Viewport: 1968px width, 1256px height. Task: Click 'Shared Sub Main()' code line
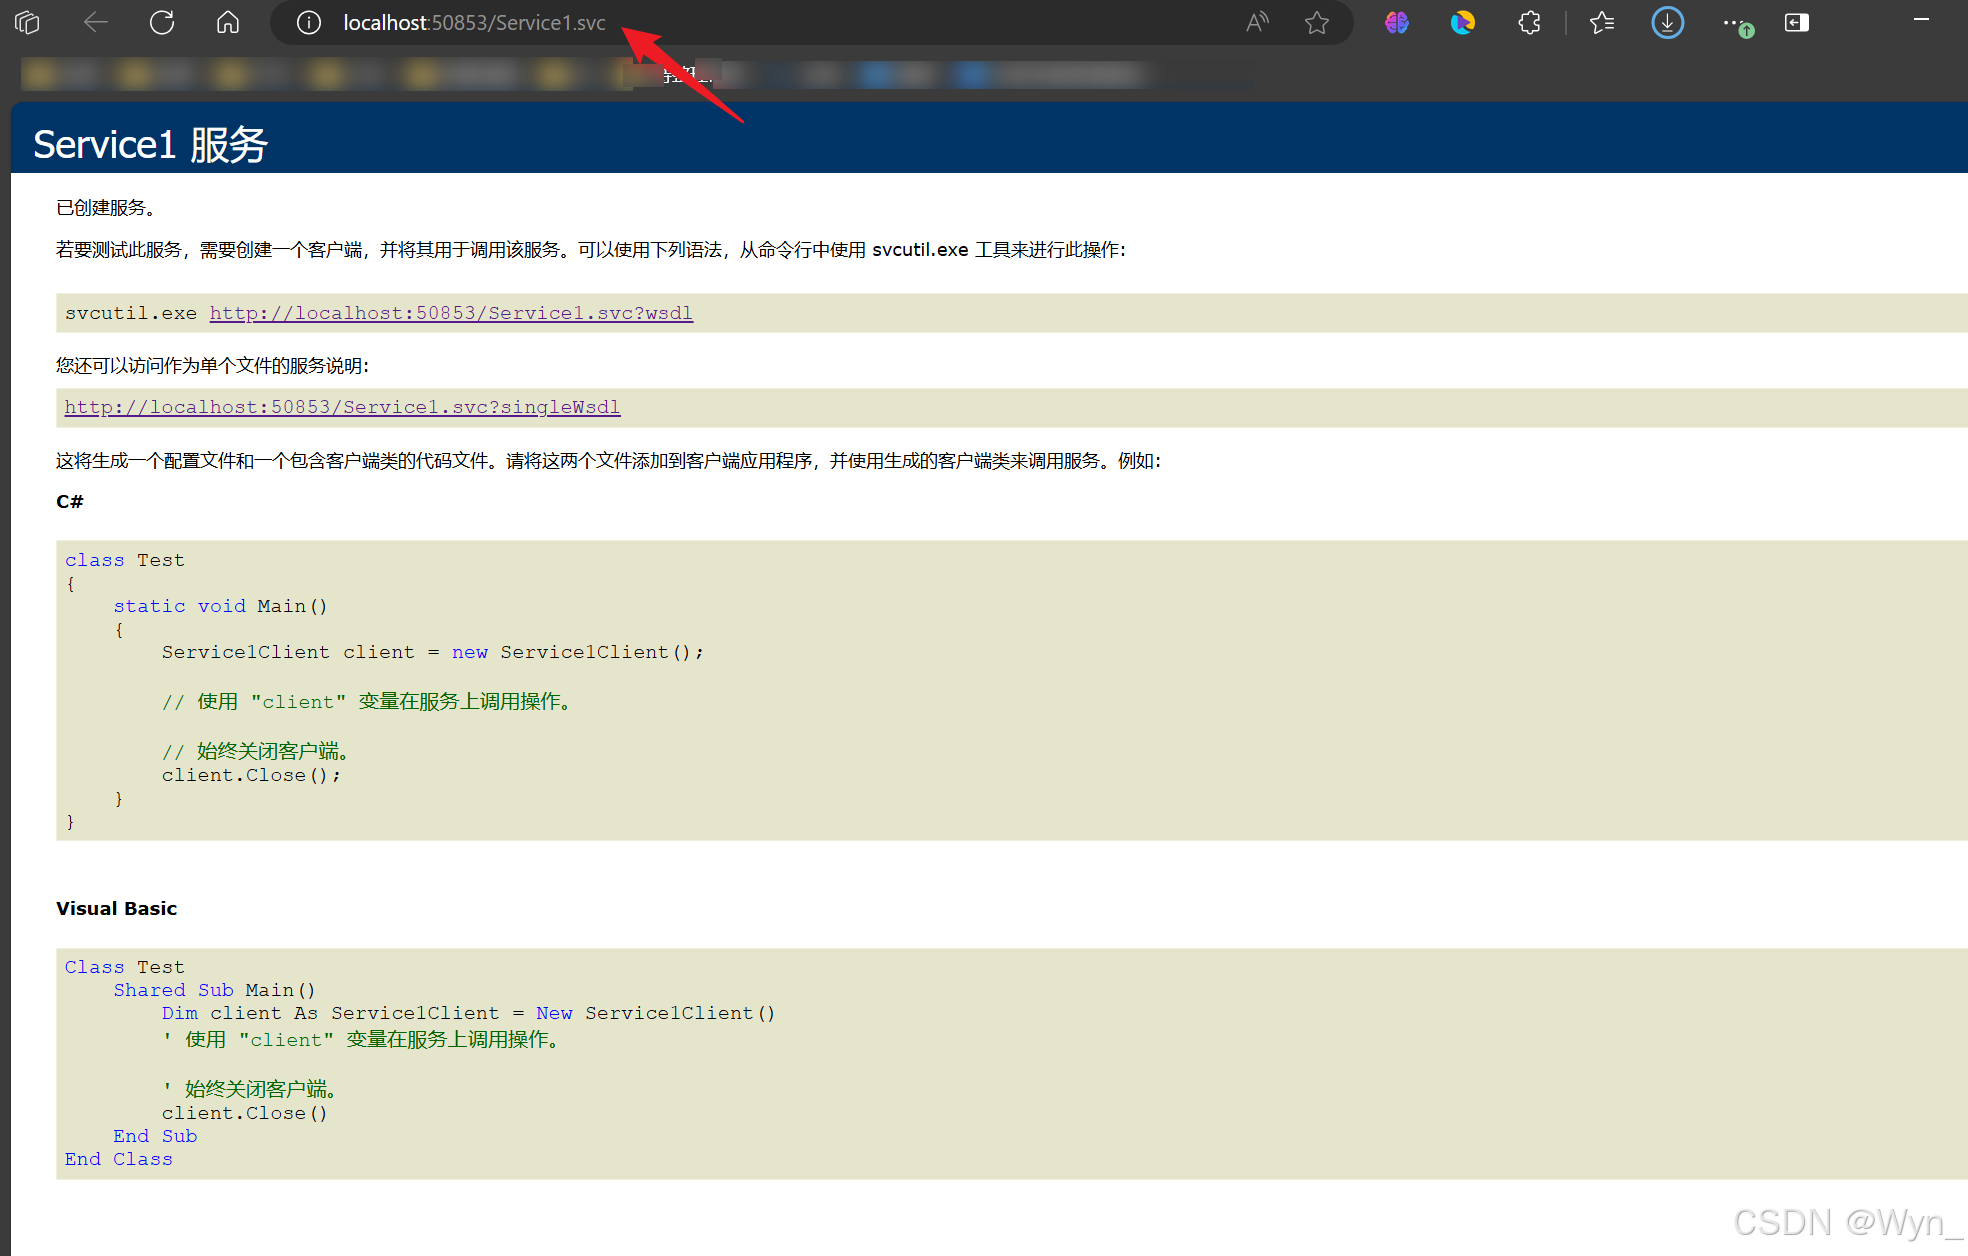pos(214,990)
